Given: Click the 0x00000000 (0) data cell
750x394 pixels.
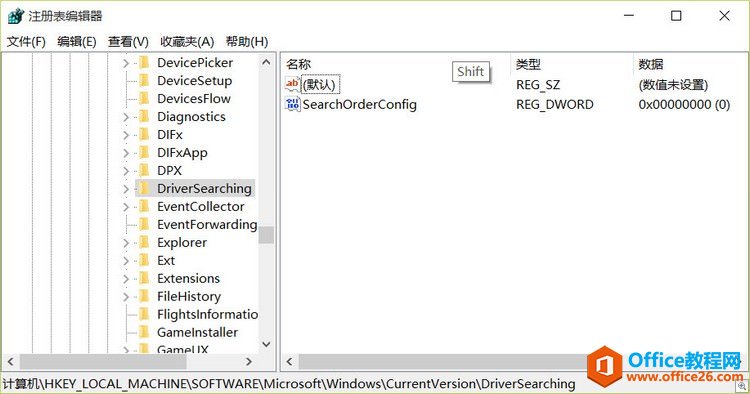Looking at the screenshot, I should [684, 104].
